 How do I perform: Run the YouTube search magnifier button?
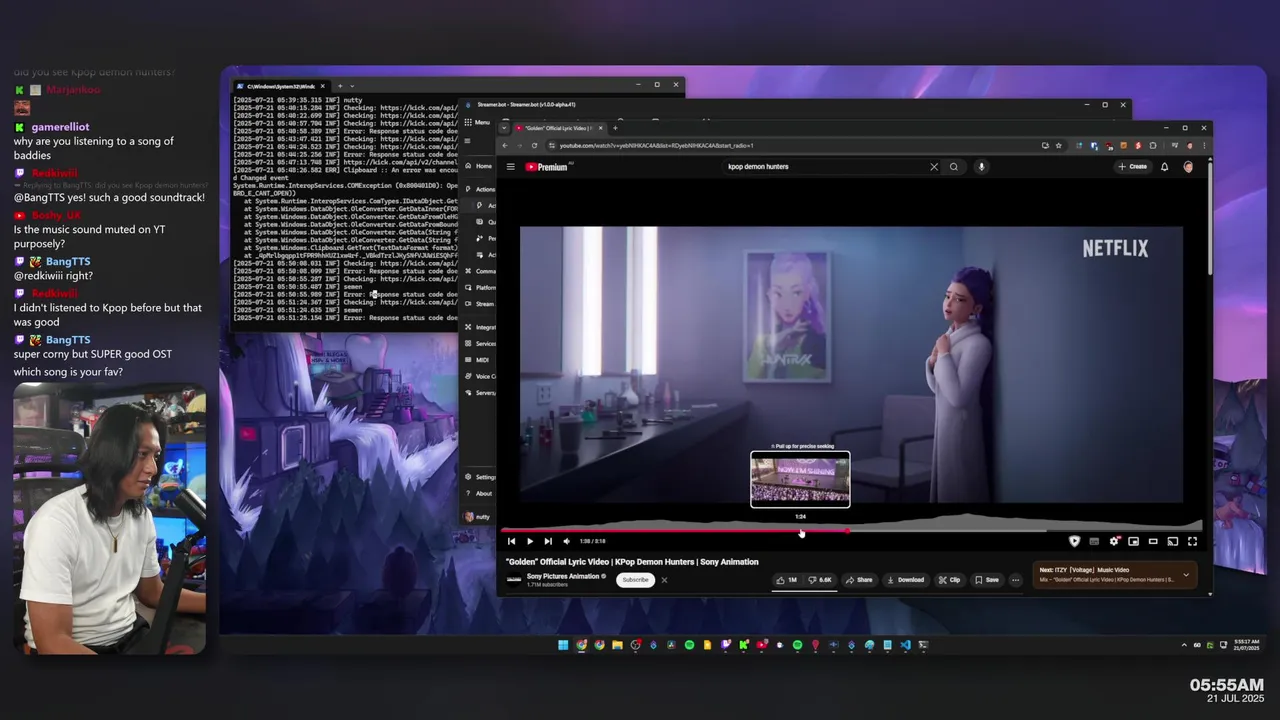954,167
